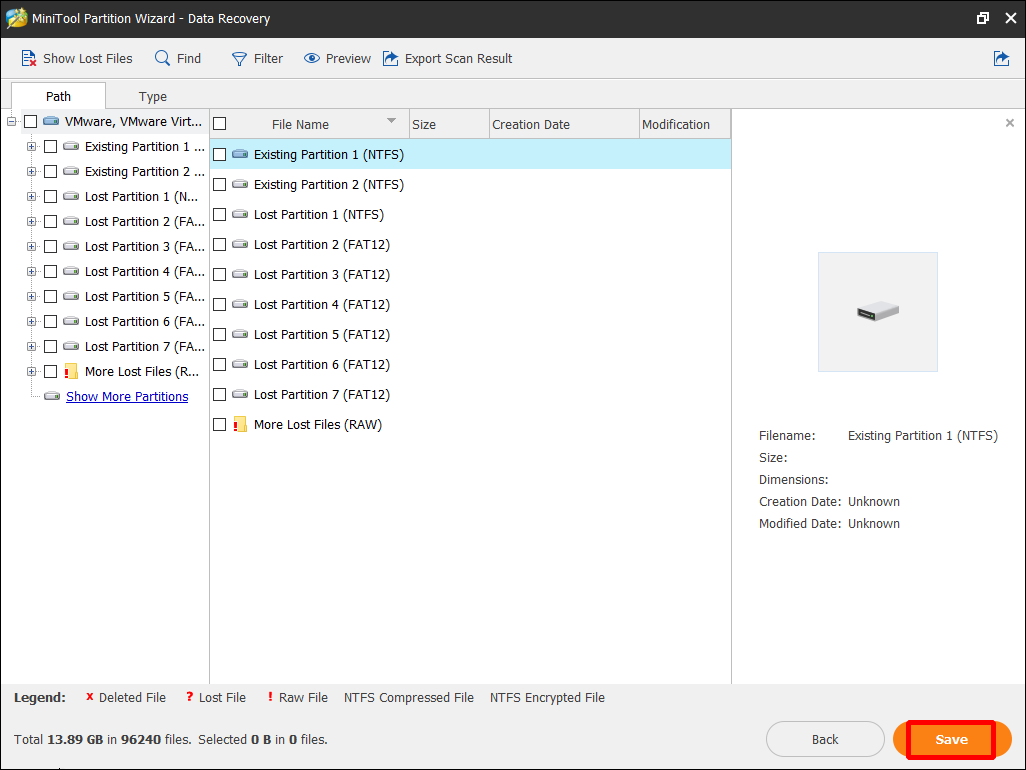Screen dimensions: 1026x770
Task: Select the Lost Partition 5 (FAT12) list checkbox
Action: [x=220, y=334]
